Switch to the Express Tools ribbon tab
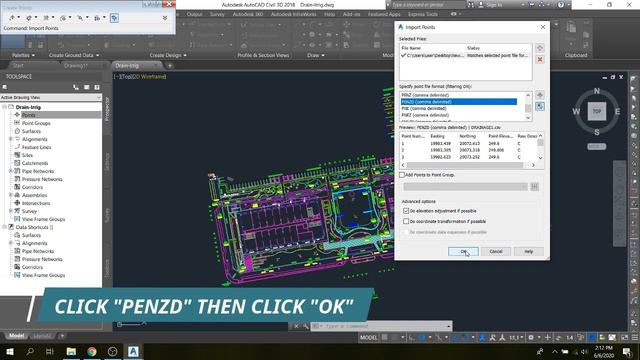 (423, 14)
